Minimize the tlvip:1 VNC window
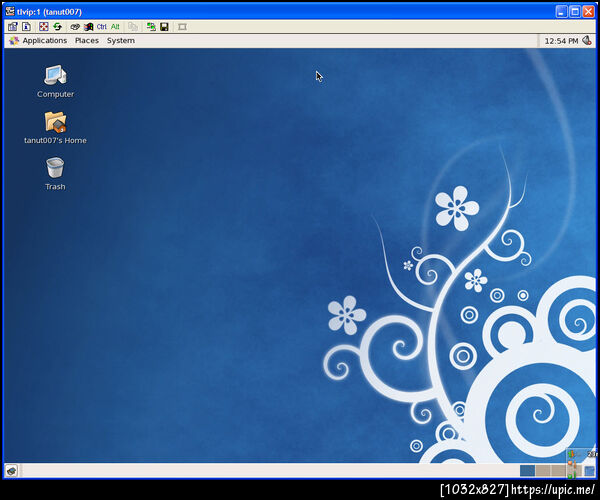600x500 pixels. coord(561,11)
